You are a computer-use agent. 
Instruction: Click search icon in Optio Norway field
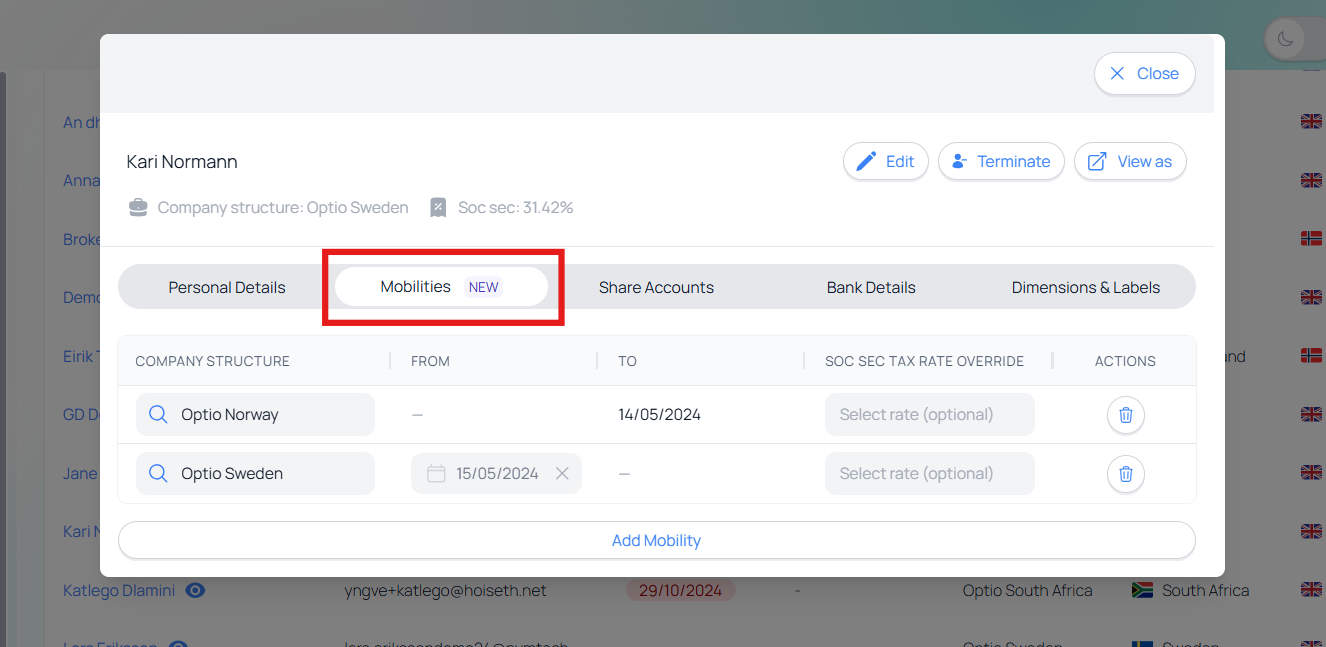pos(158,415)
